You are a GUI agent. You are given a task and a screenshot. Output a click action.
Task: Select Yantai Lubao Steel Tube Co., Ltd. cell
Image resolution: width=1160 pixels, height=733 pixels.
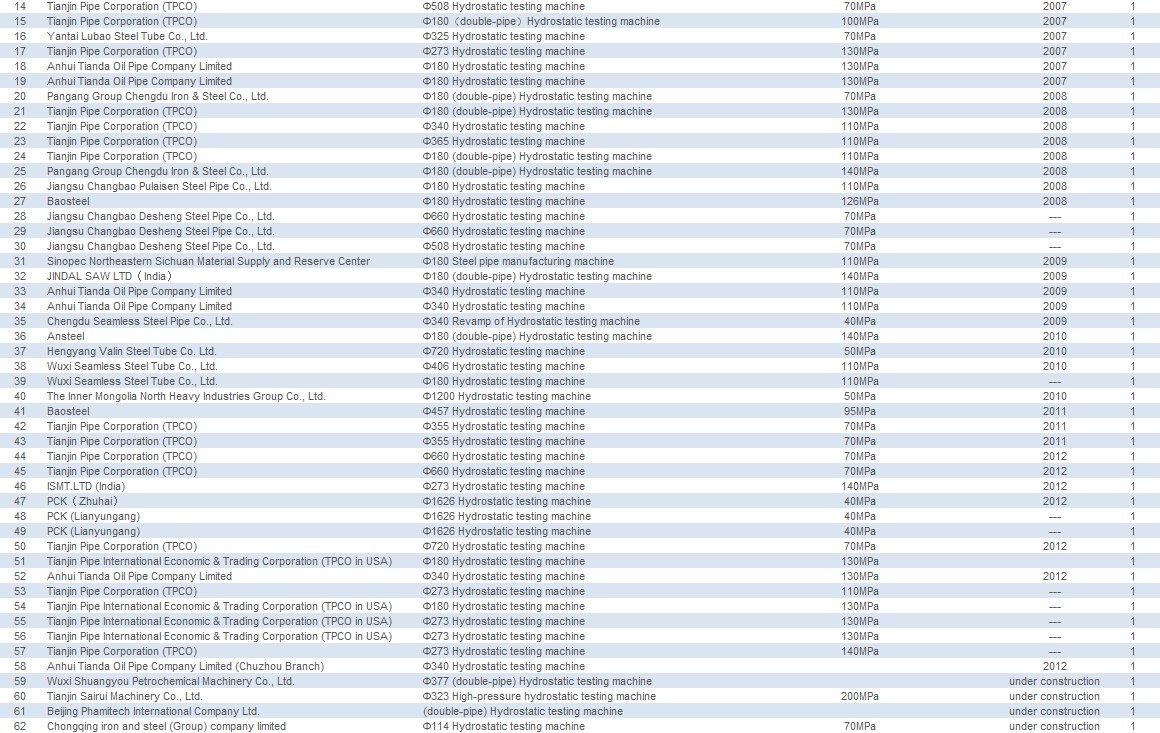(127, 36)
